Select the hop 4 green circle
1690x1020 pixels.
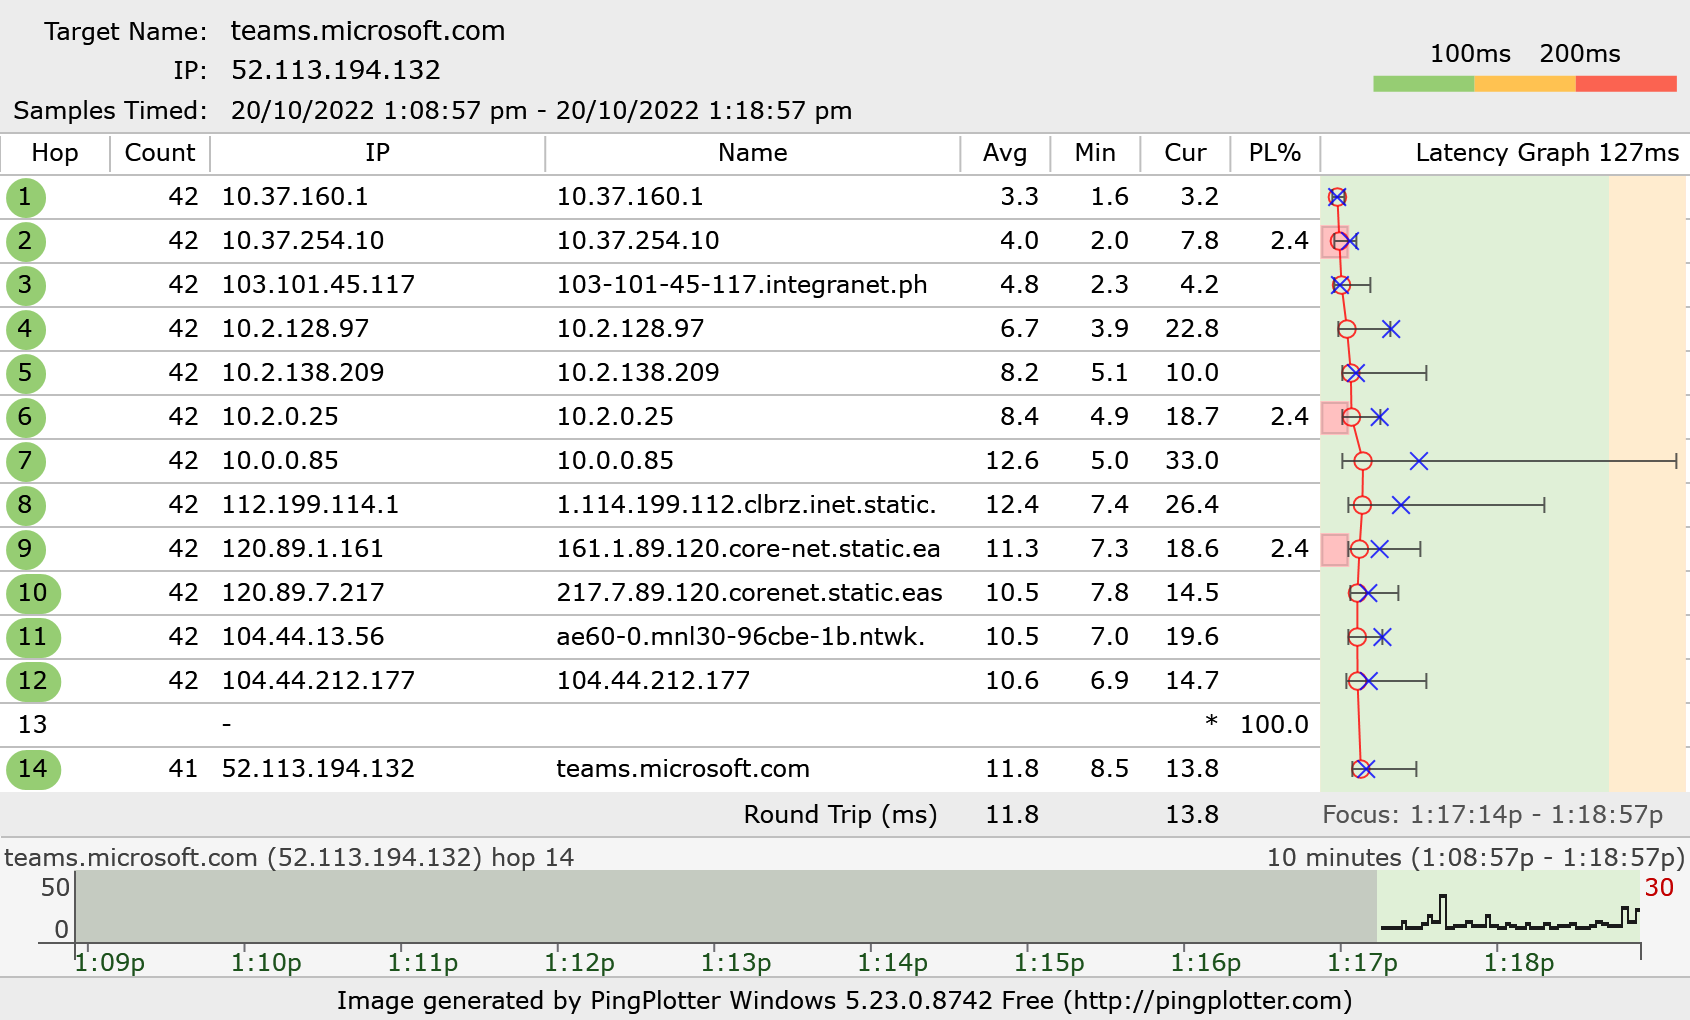pyautogui.click(x=25, y=329)
